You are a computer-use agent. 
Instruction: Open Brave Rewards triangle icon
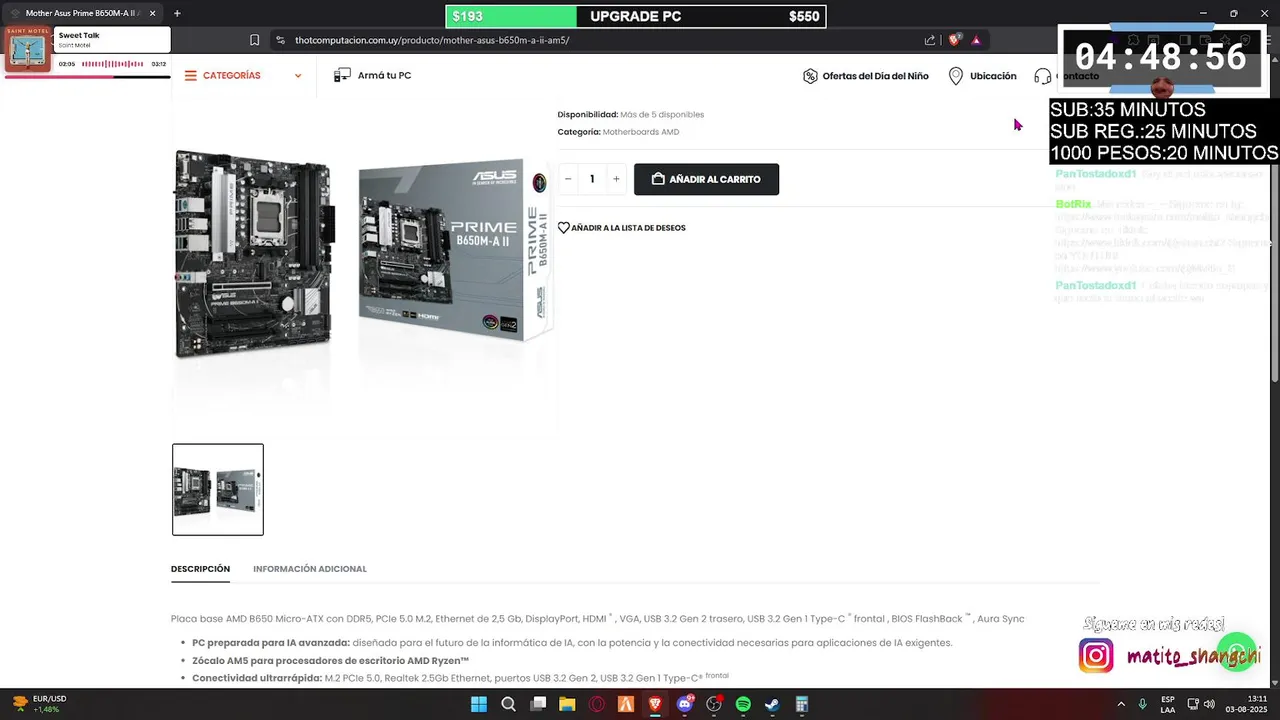pos(976,40)
